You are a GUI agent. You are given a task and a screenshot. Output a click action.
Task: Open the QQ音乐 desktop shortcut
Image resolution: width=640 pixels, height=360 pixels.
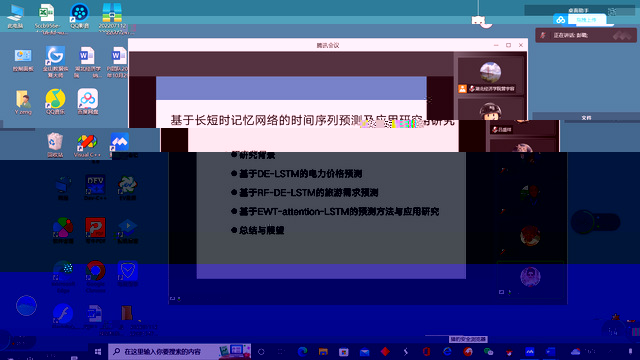pos(56,102)
